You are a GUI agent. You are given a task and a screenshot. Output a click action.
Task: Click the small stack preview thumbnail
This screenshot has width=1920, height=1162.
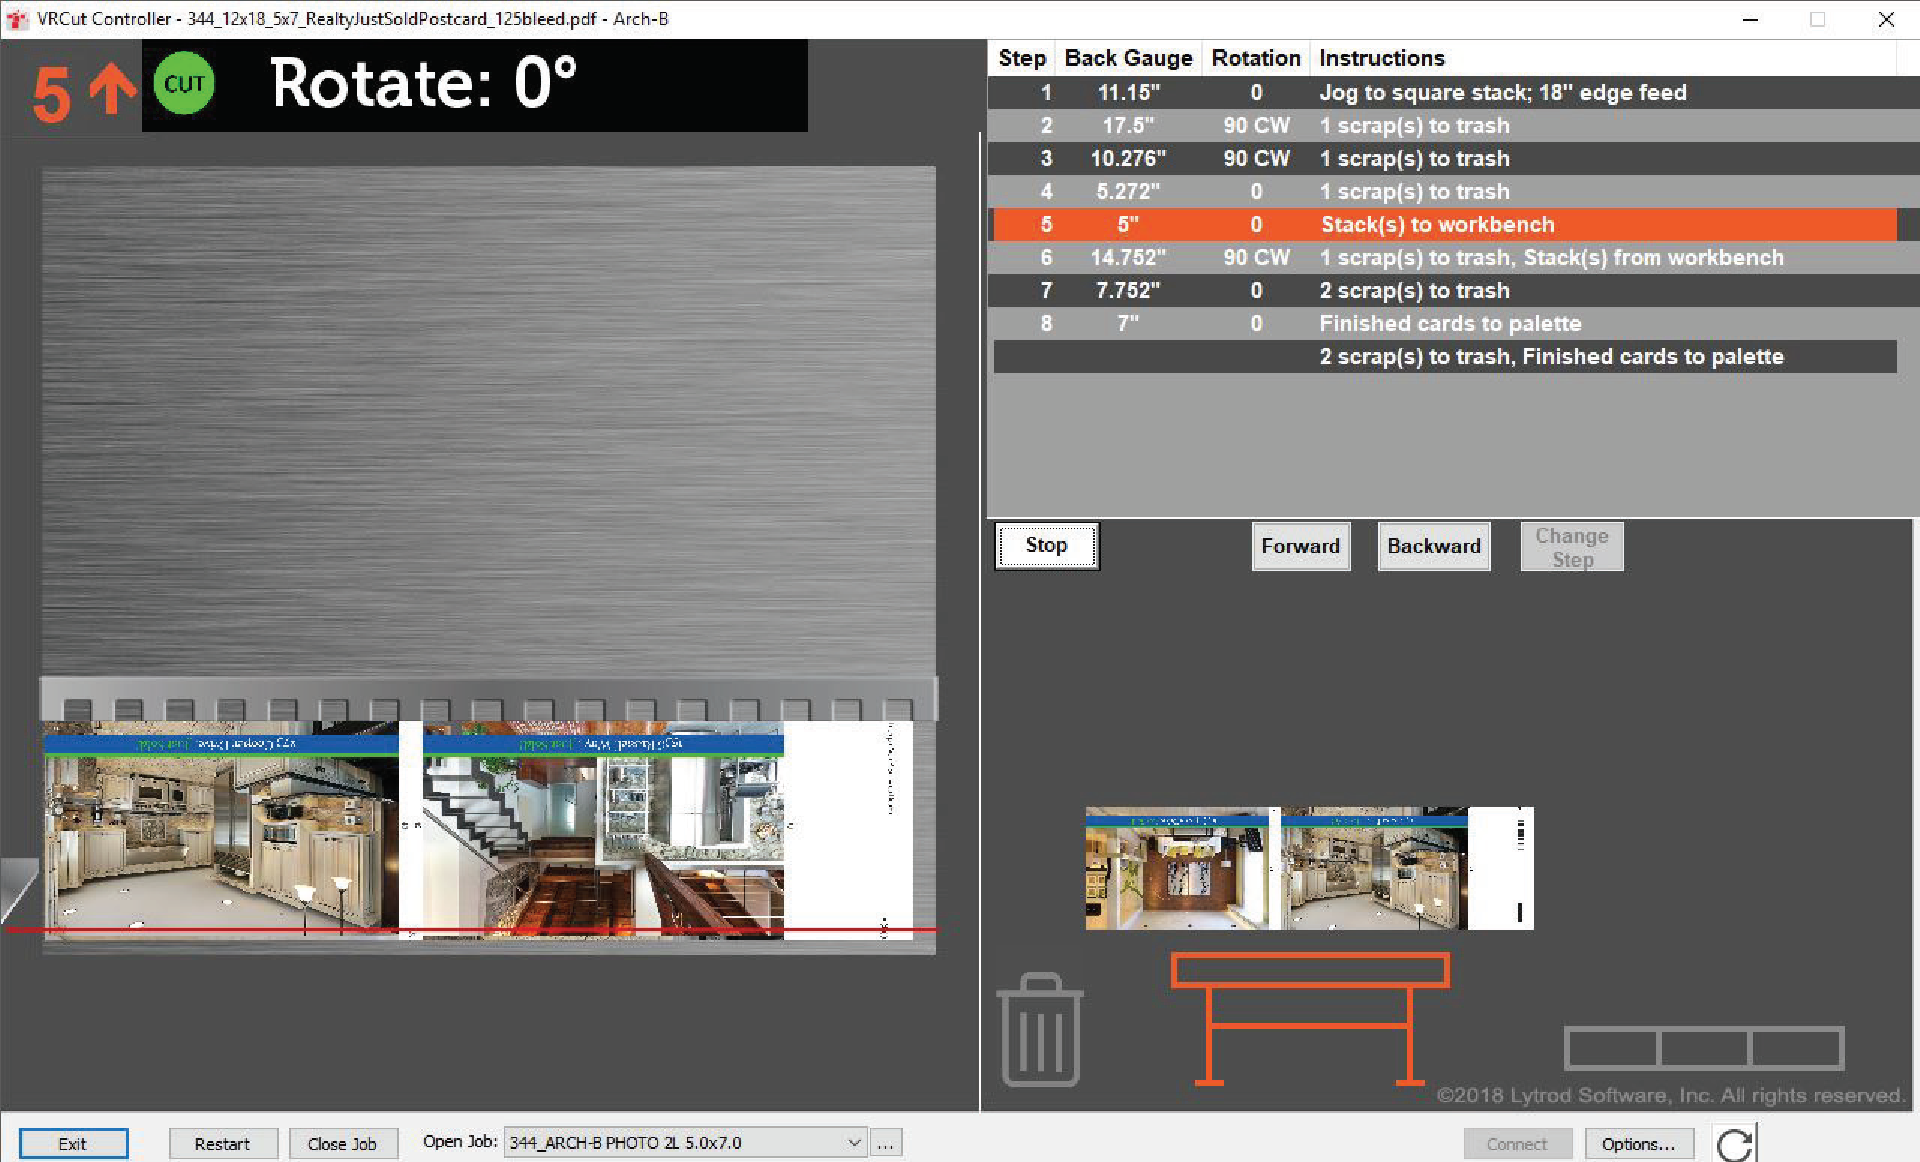(1309, 868)
